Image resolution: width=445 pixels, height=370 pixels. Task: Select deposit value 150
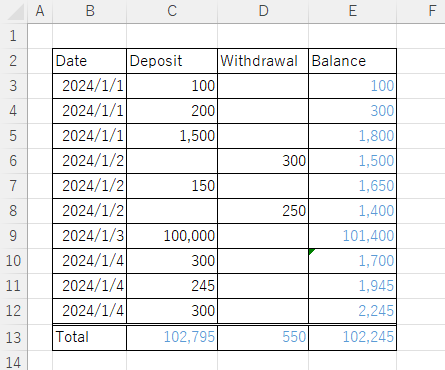(x=172, y=186)
